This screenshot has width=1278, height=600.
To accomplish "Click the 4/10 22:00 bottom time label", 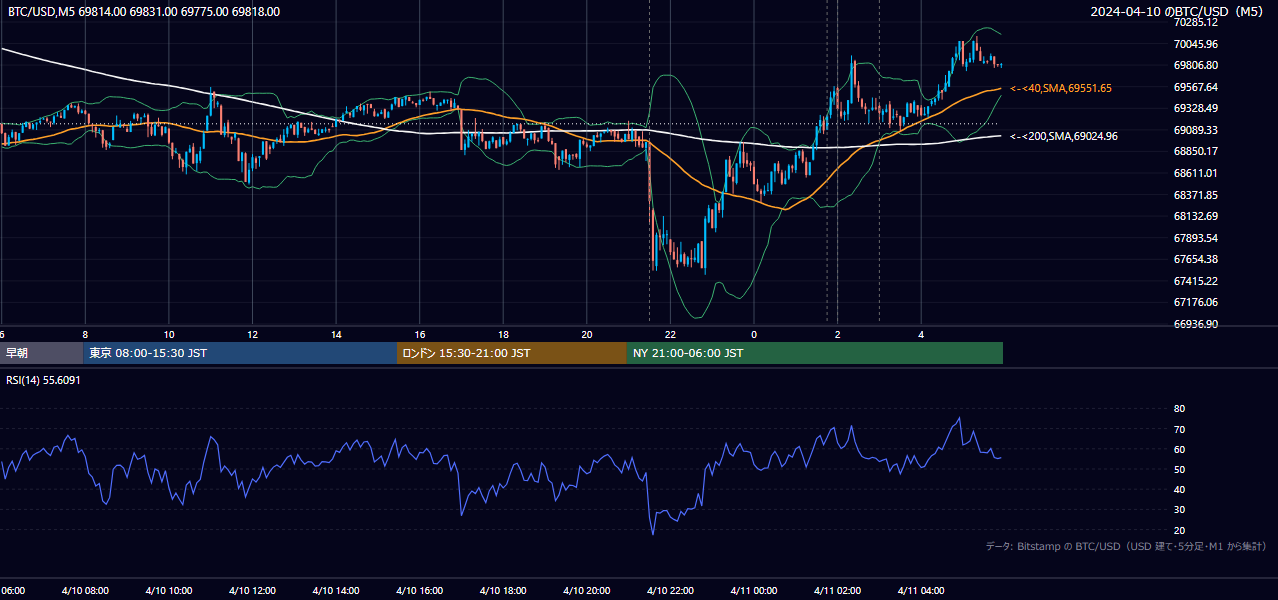I will click(670, 591).
